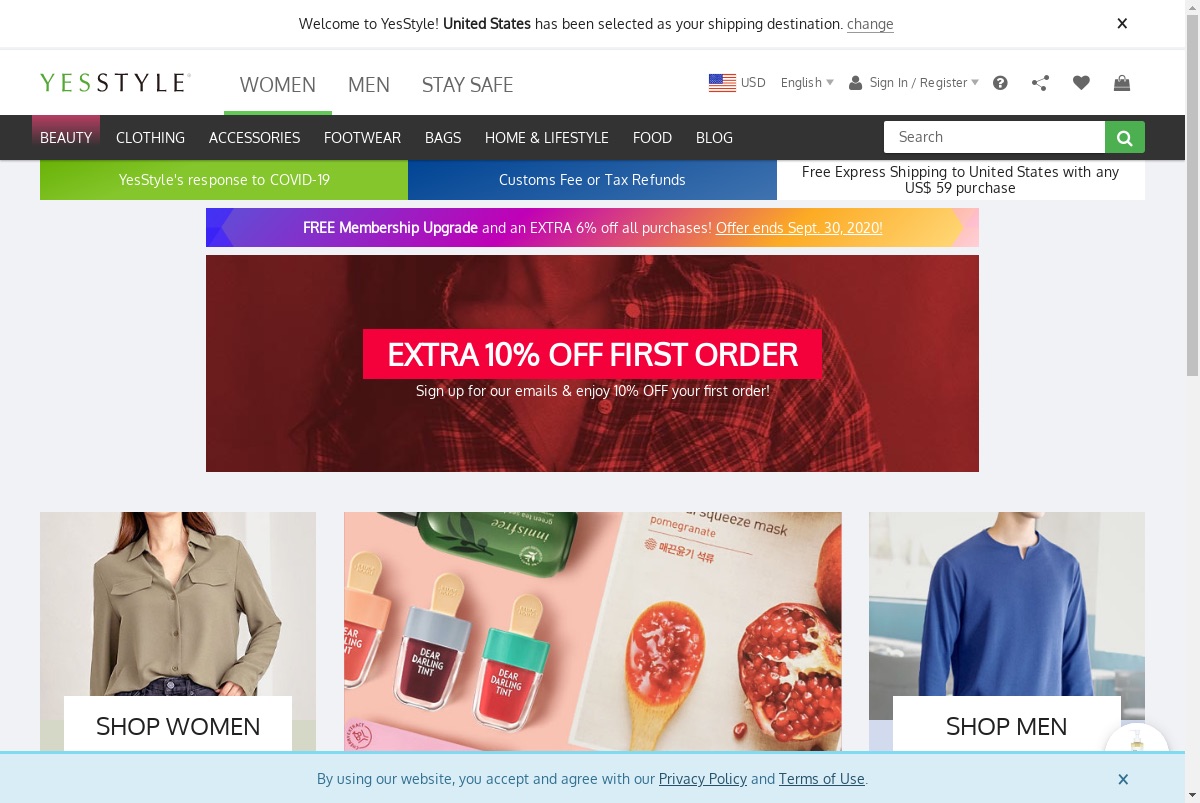Open the USD currency selector
Screen dimensions: 1200x803
coord(753,83)
